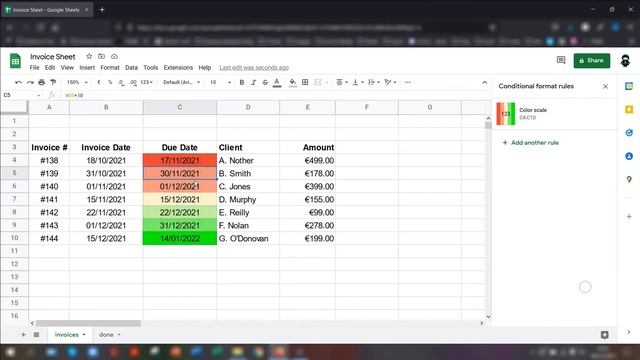
Task: Hide the menus with collapse arrow
Action: point(484,82)
